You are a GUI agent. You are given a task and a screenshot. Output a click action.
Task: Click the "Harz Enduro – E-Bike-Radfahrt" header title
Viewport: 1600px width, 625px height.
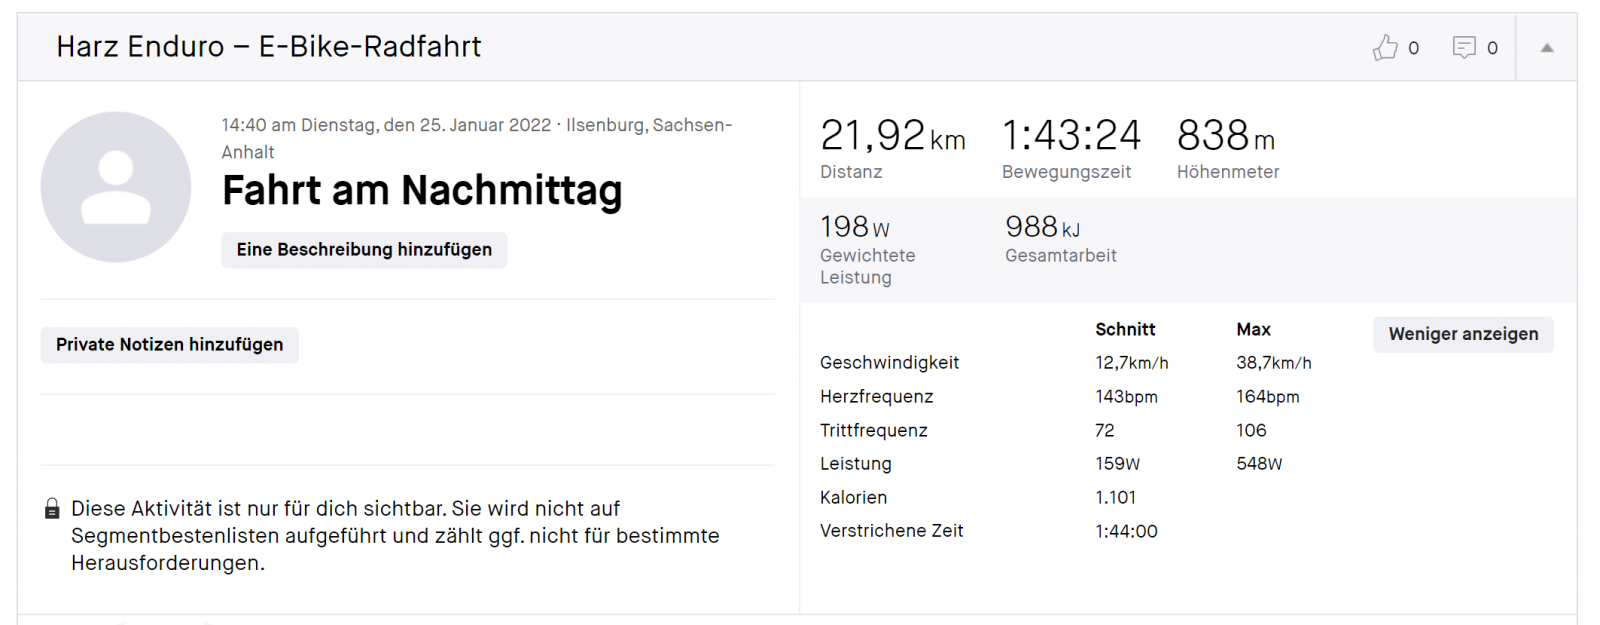pos(269,47)
